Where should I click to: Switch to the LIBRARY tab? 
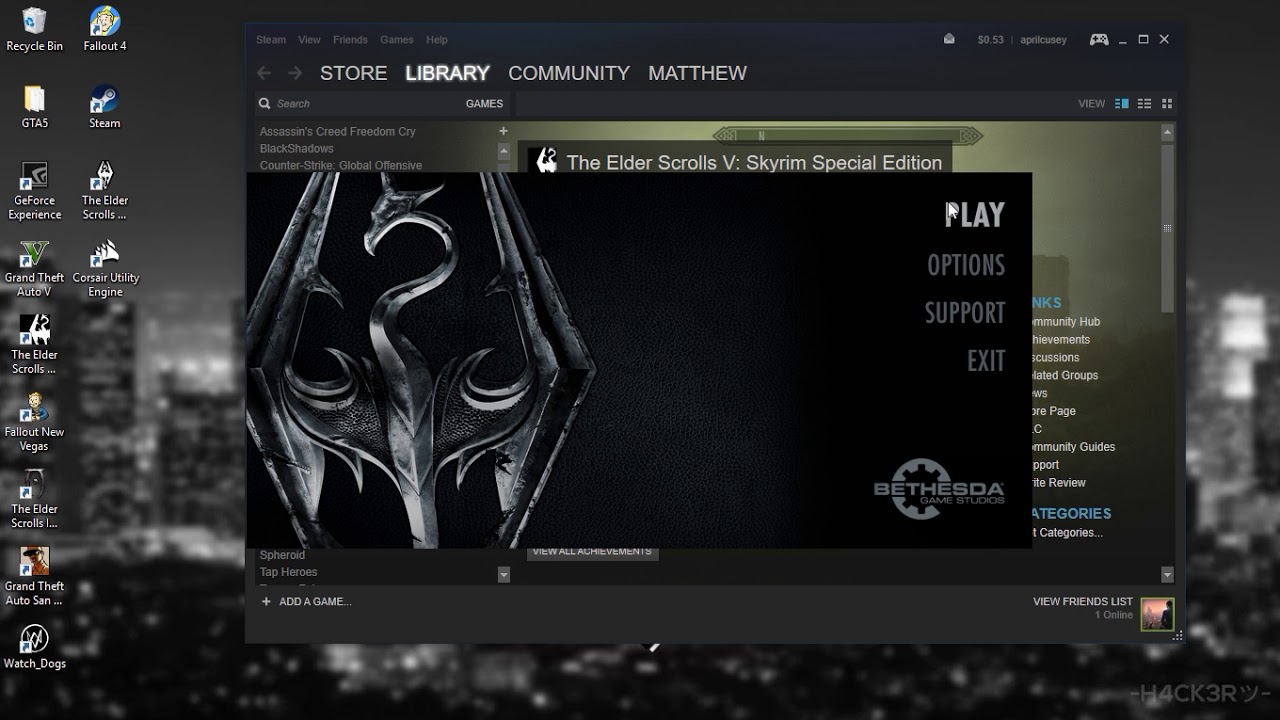coord(447,73)
